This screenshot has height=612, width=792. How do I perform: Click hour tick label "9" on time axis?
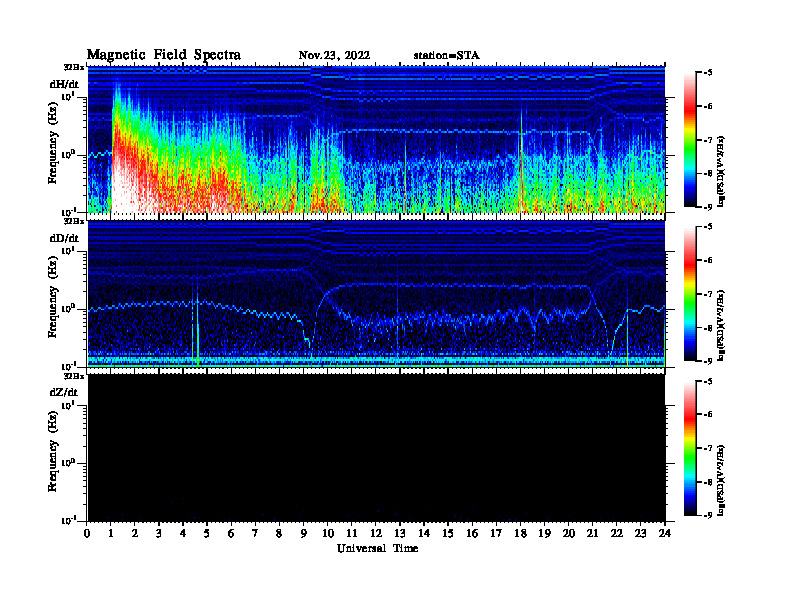[303, 533]
